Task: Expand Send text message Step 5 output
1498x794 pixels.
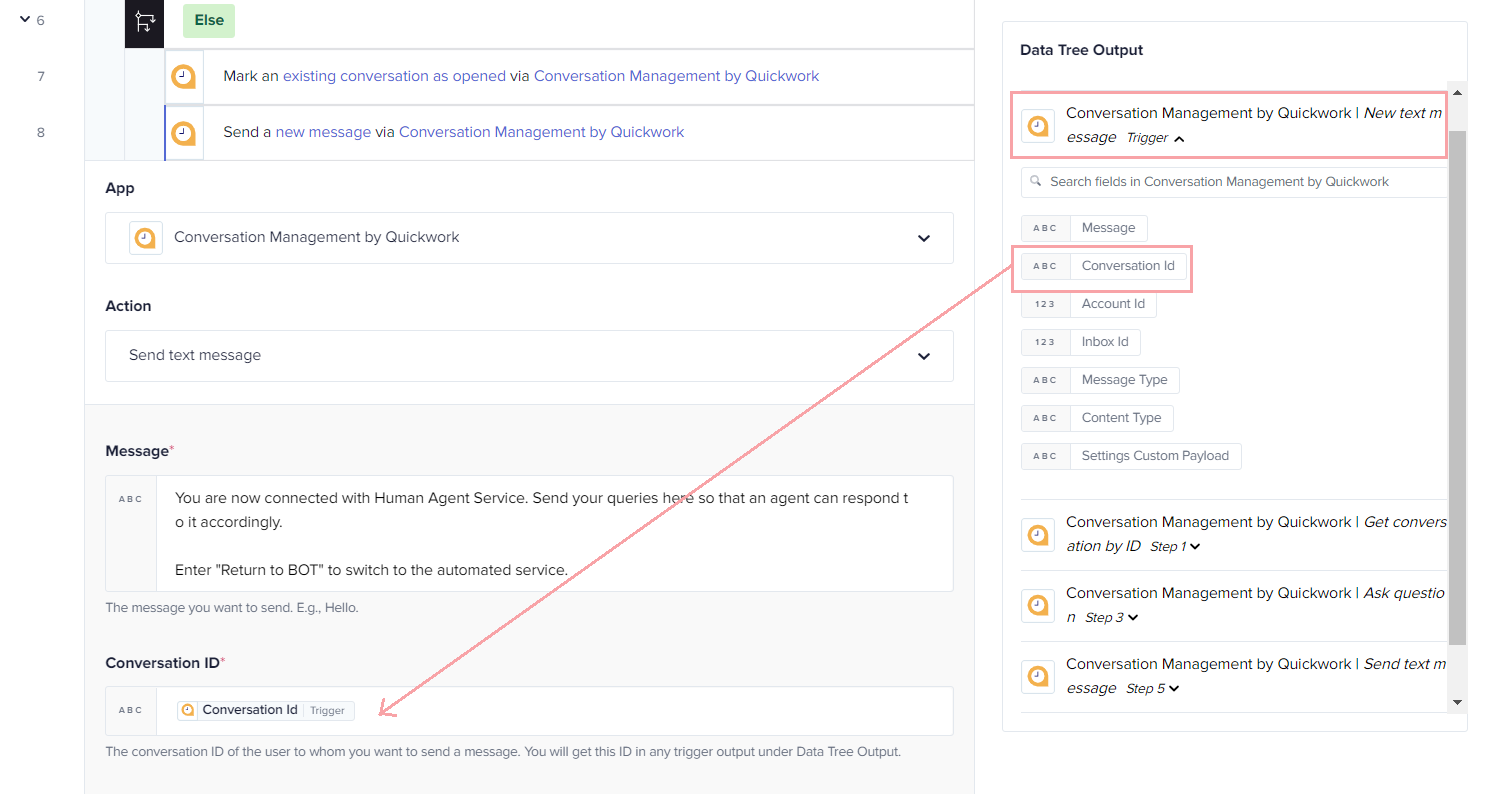Action: click(x=1174, y=689)
